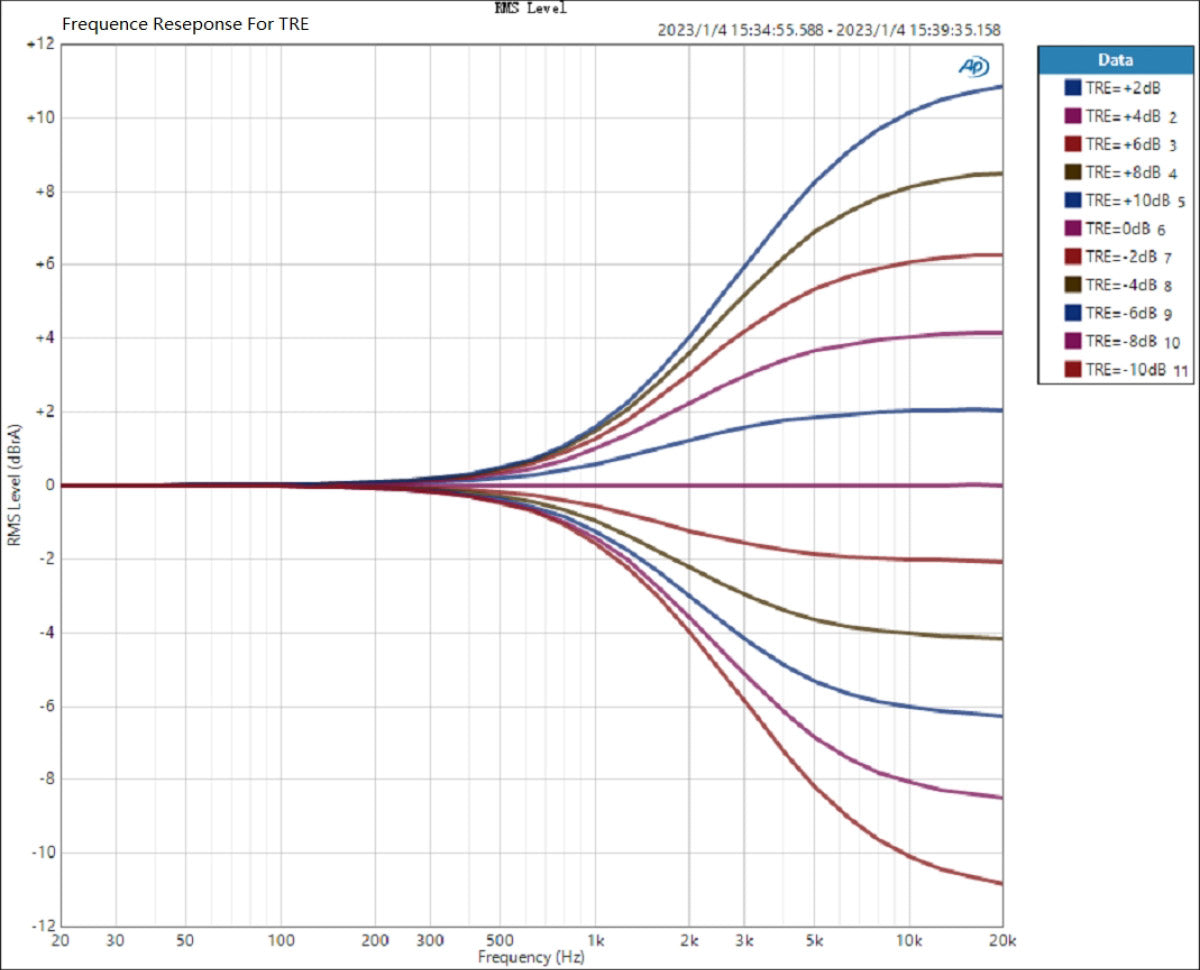
Task: Click the RMS Level (dBrA) y-axis label
Action: pyautogui.click(x=14, y=485)
